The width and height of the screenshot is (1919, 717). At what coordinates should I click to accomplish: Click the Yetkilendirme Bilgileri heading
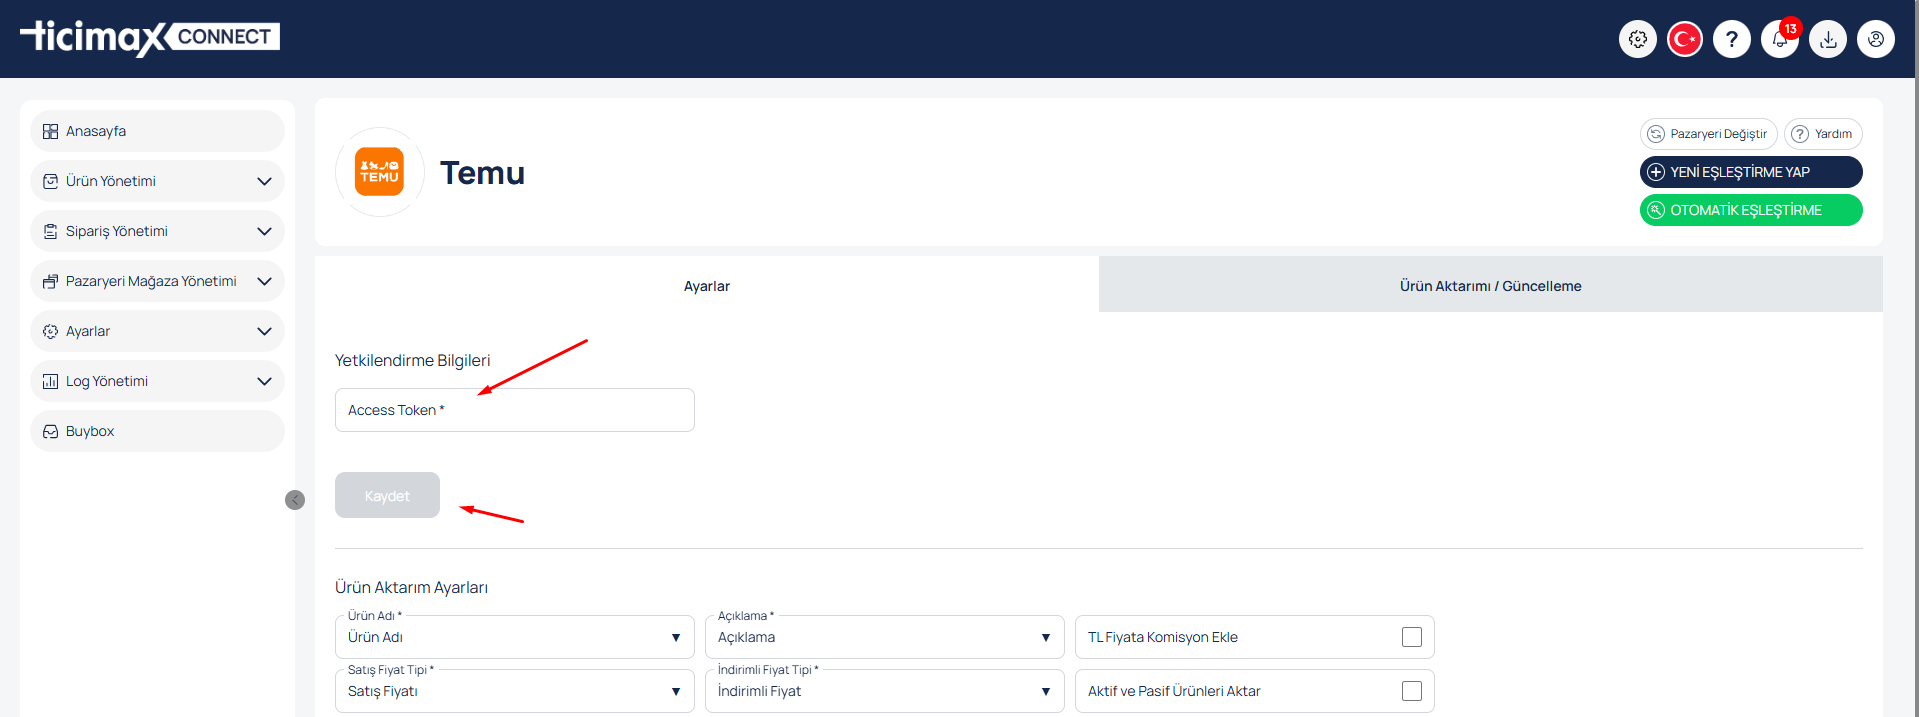(412, 360)
